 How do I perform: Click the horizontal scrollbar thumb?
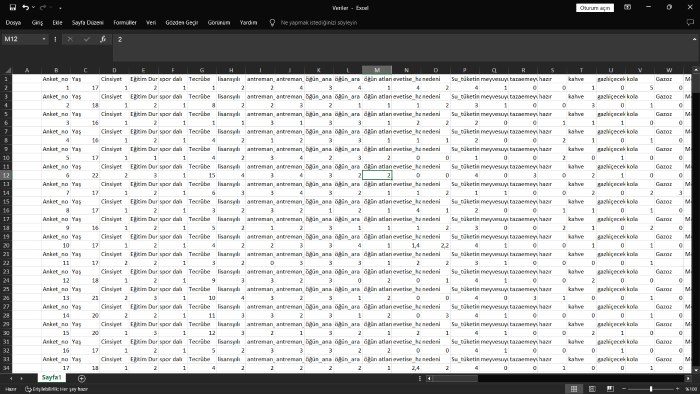[x=455, y=378]
